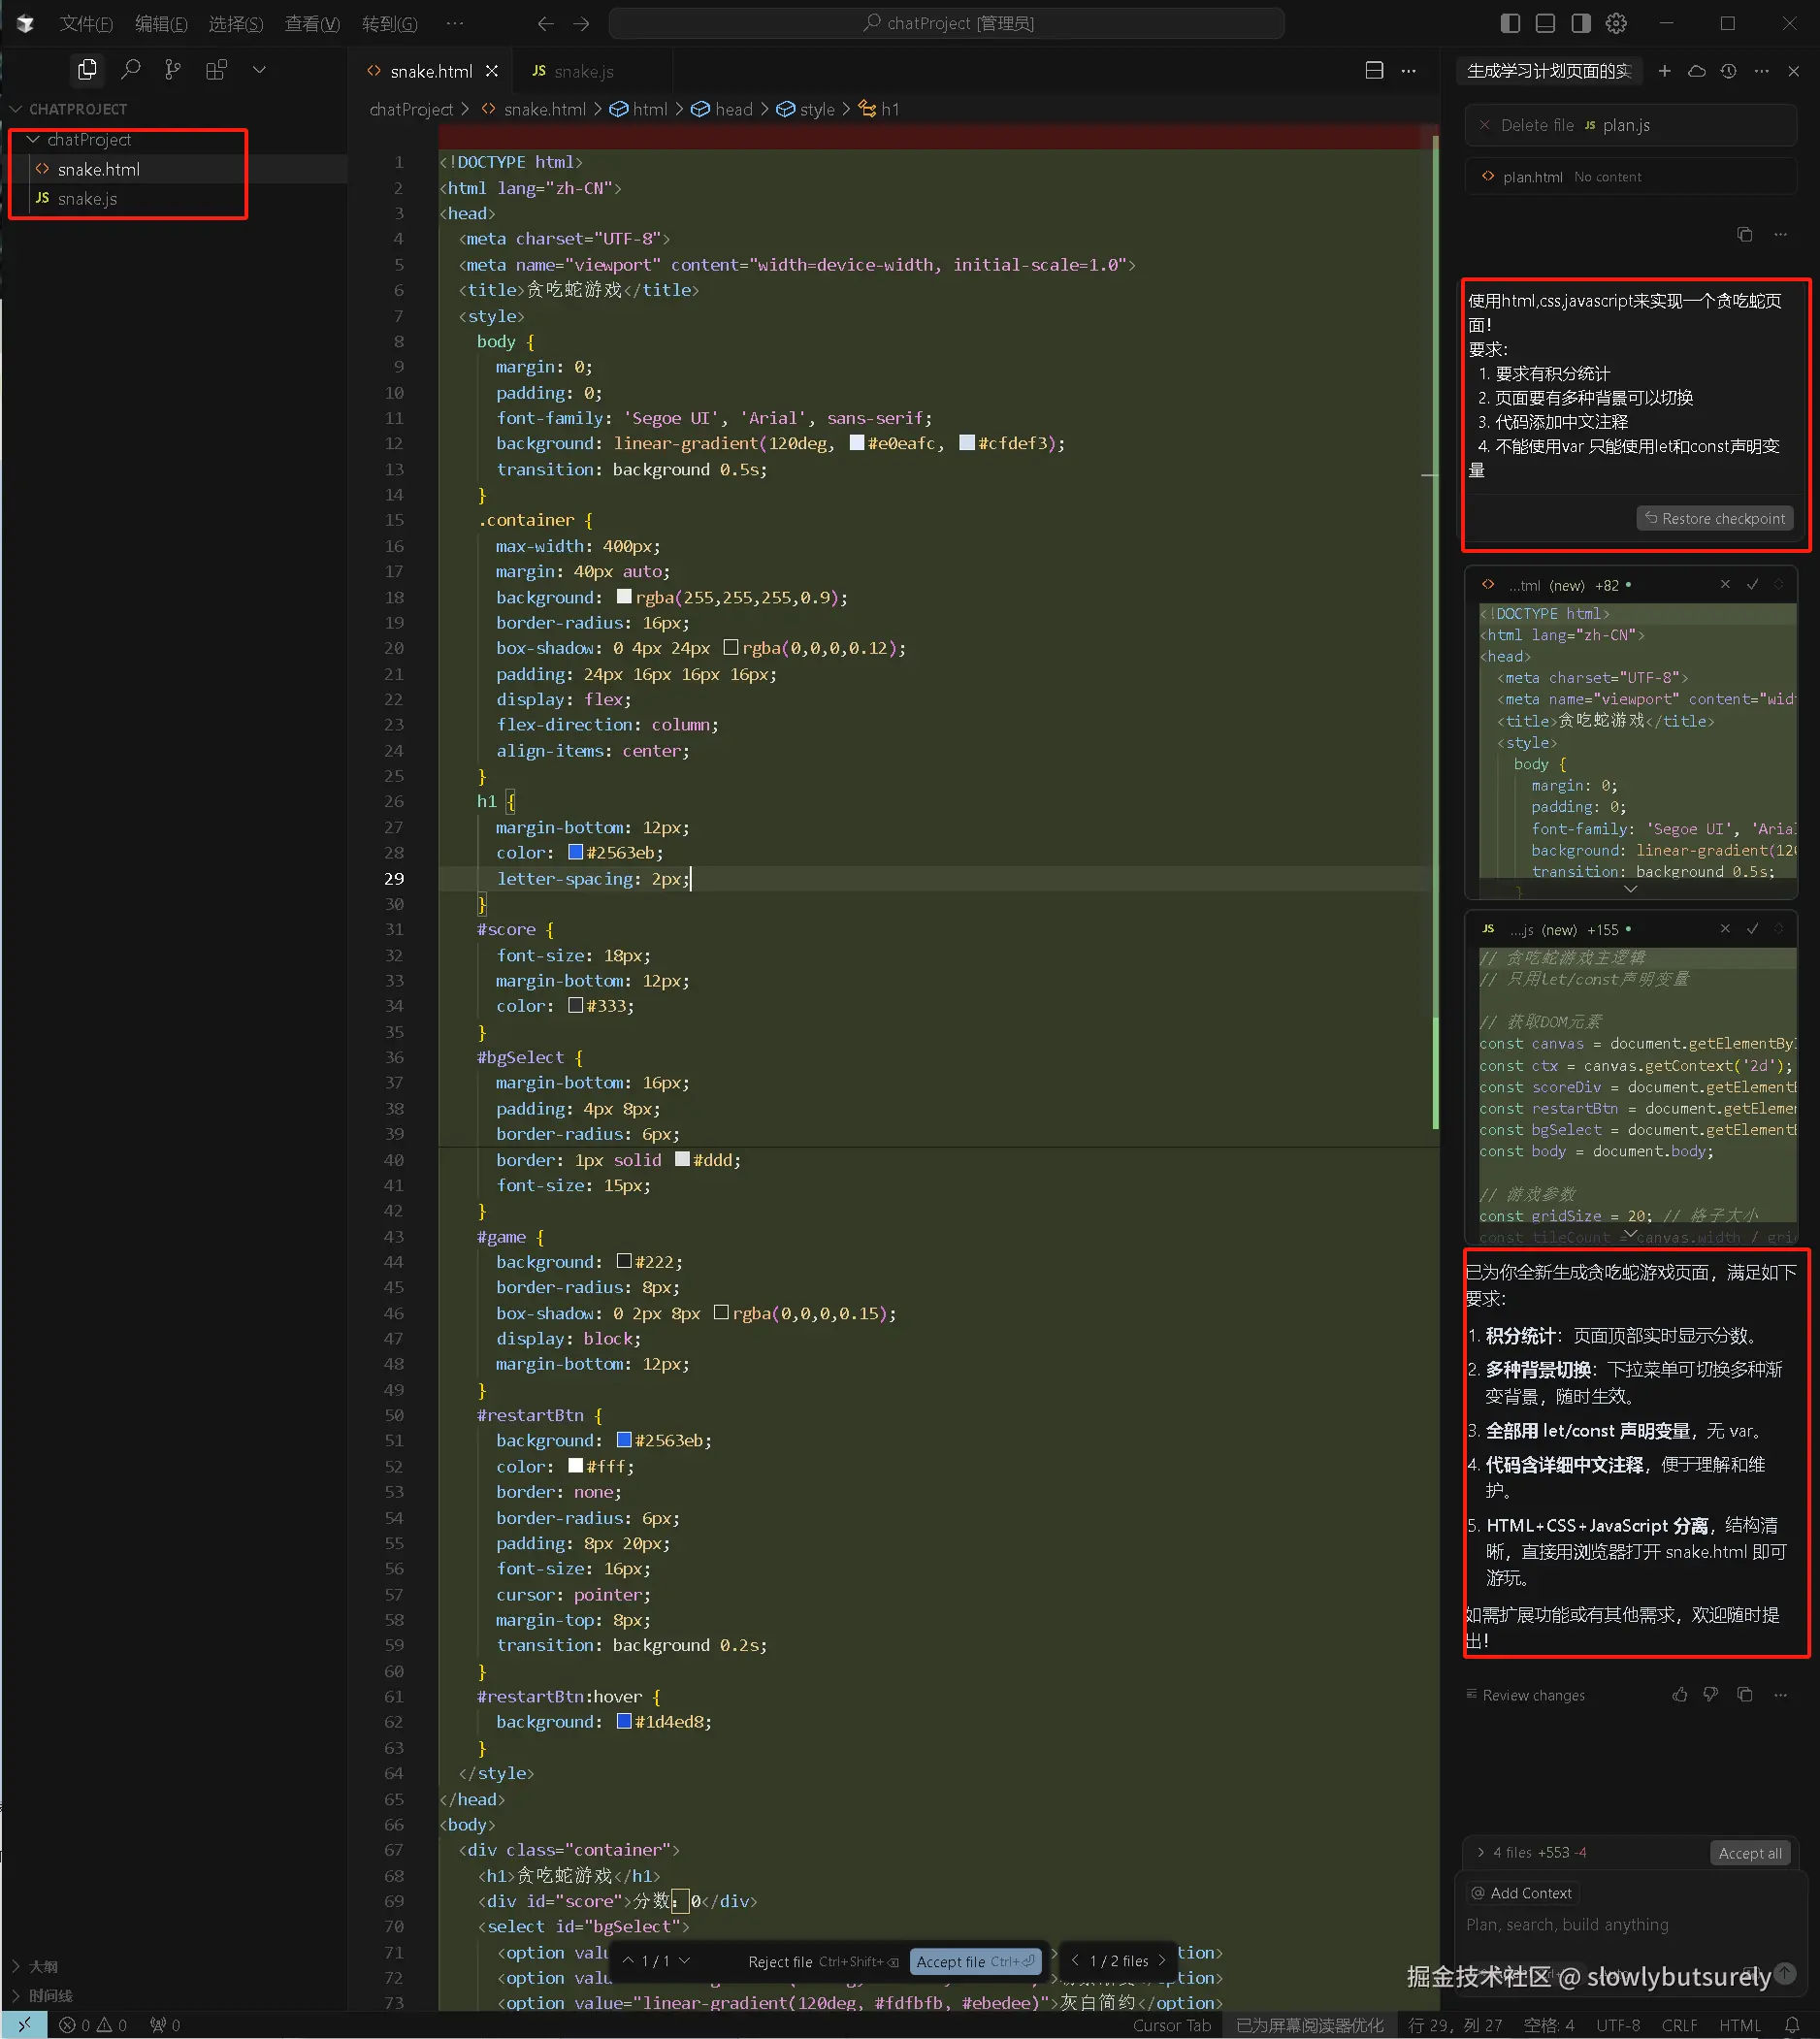Open the ports indicator in status bar
Image resolution: width=1820 pixels, height=2039 pixels.
165,2025
